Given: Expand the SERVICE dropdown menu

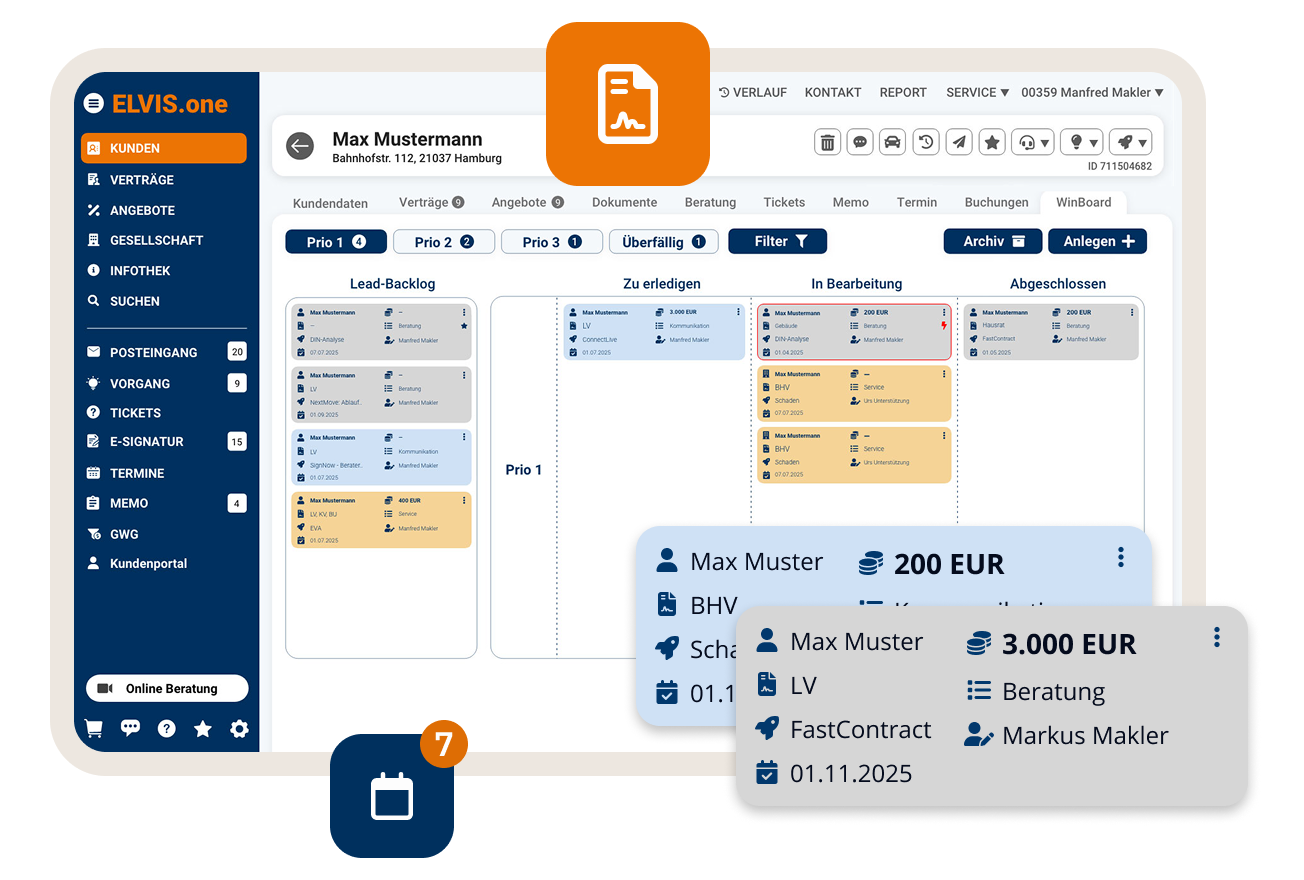Looking at the screenshot, I should pos(977,92).
